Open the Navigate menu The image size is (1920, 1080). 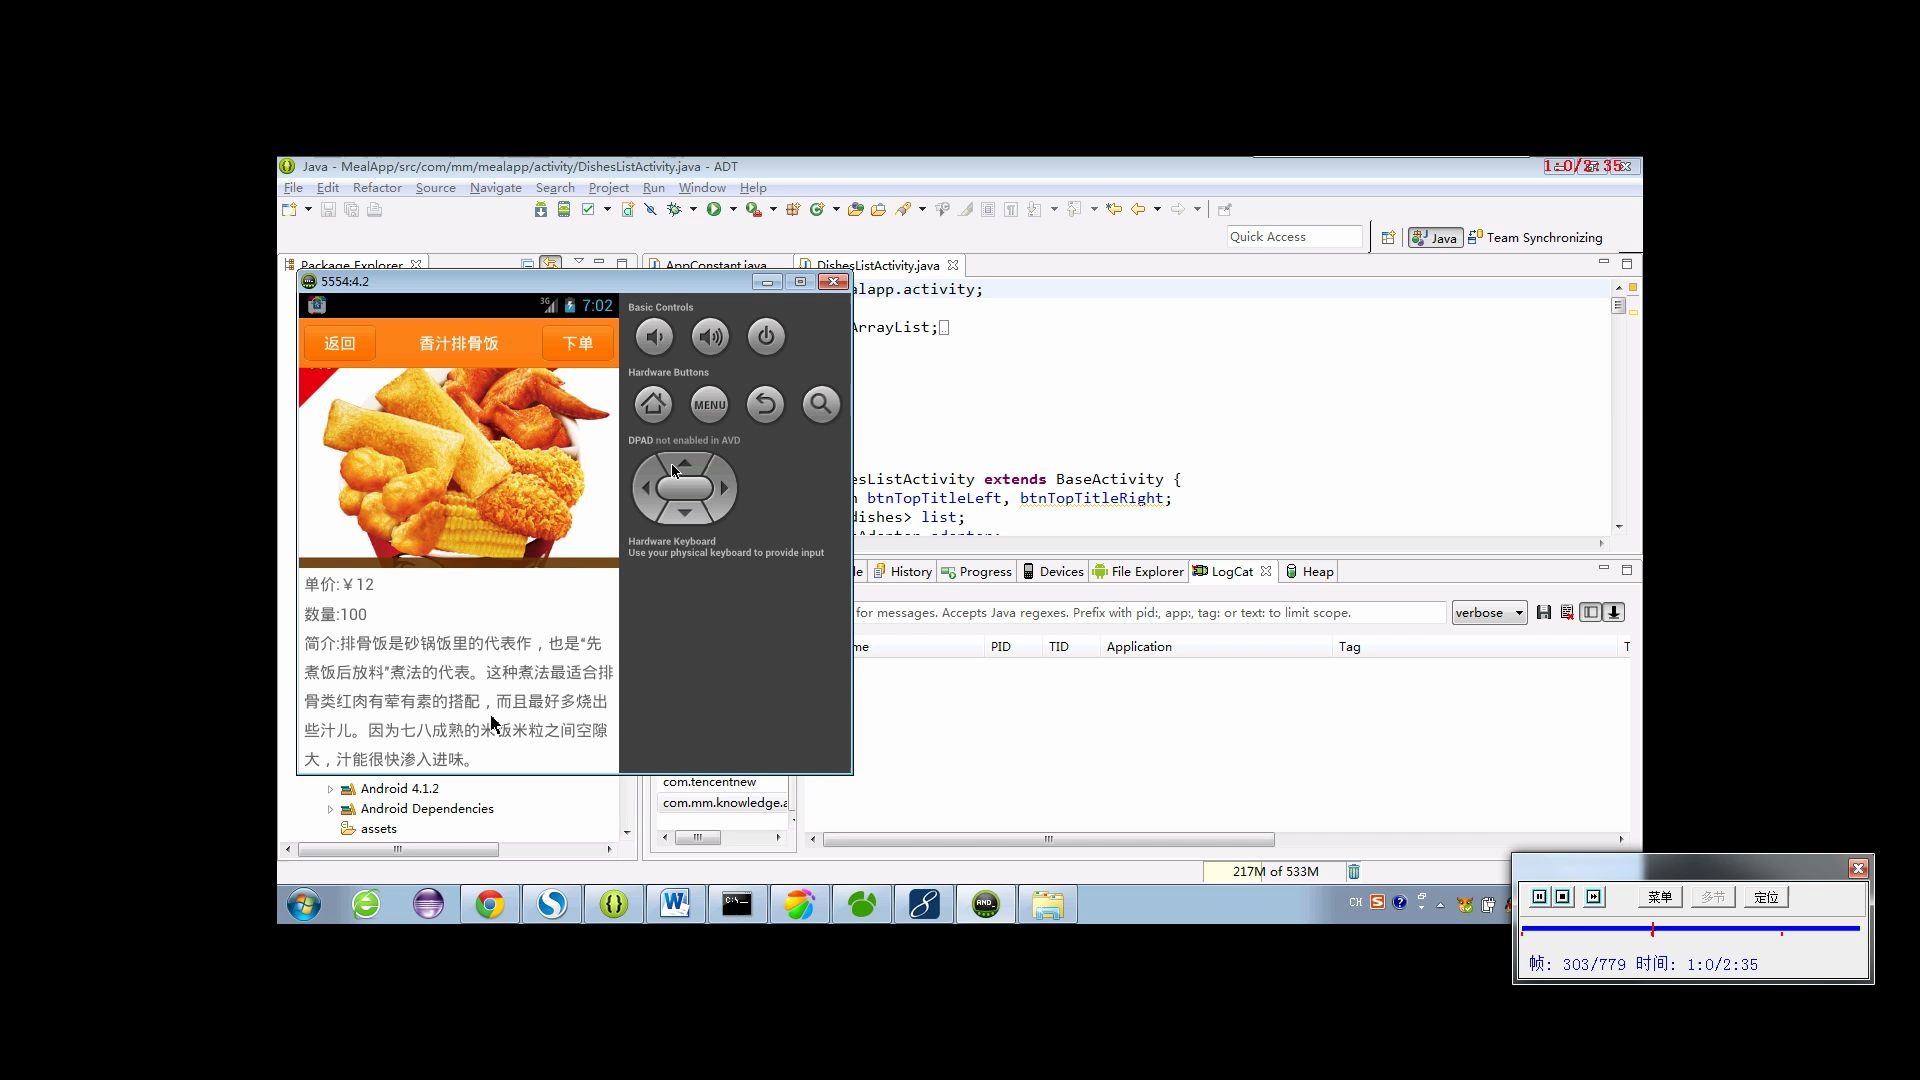coord(496,188)
